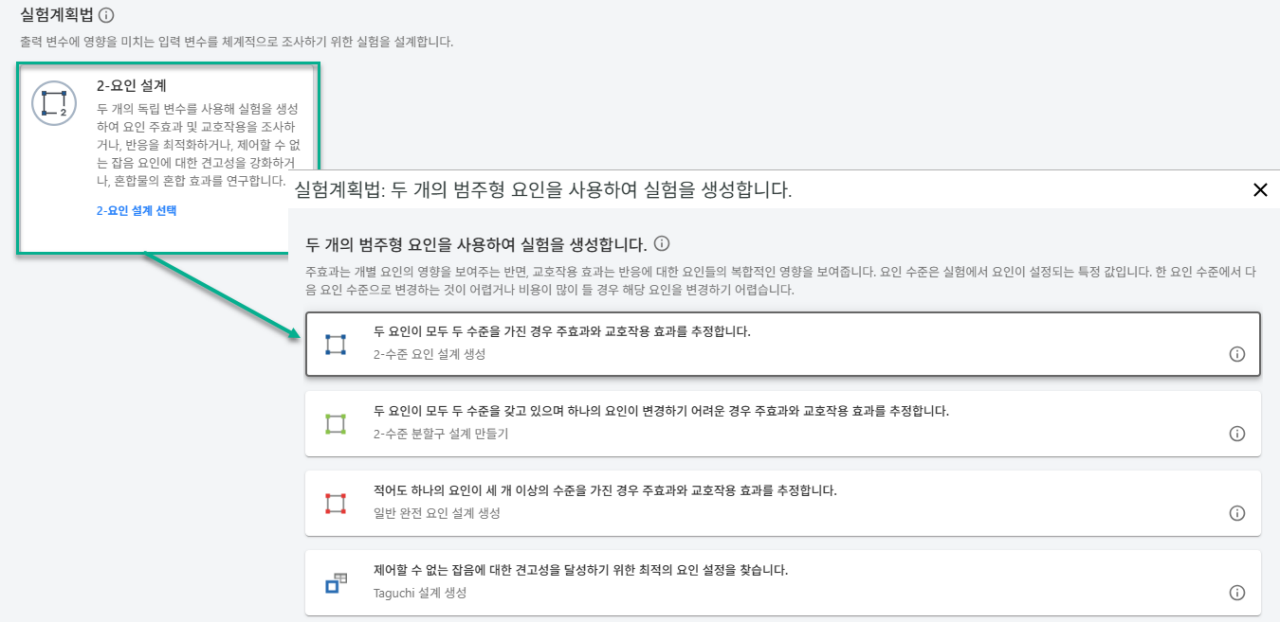Select the red 일반 완전 요인 설계 icon
Image resolution: width=1280 pixels, height=622 pixels.
pyautogui.click(x=337, y=502)
